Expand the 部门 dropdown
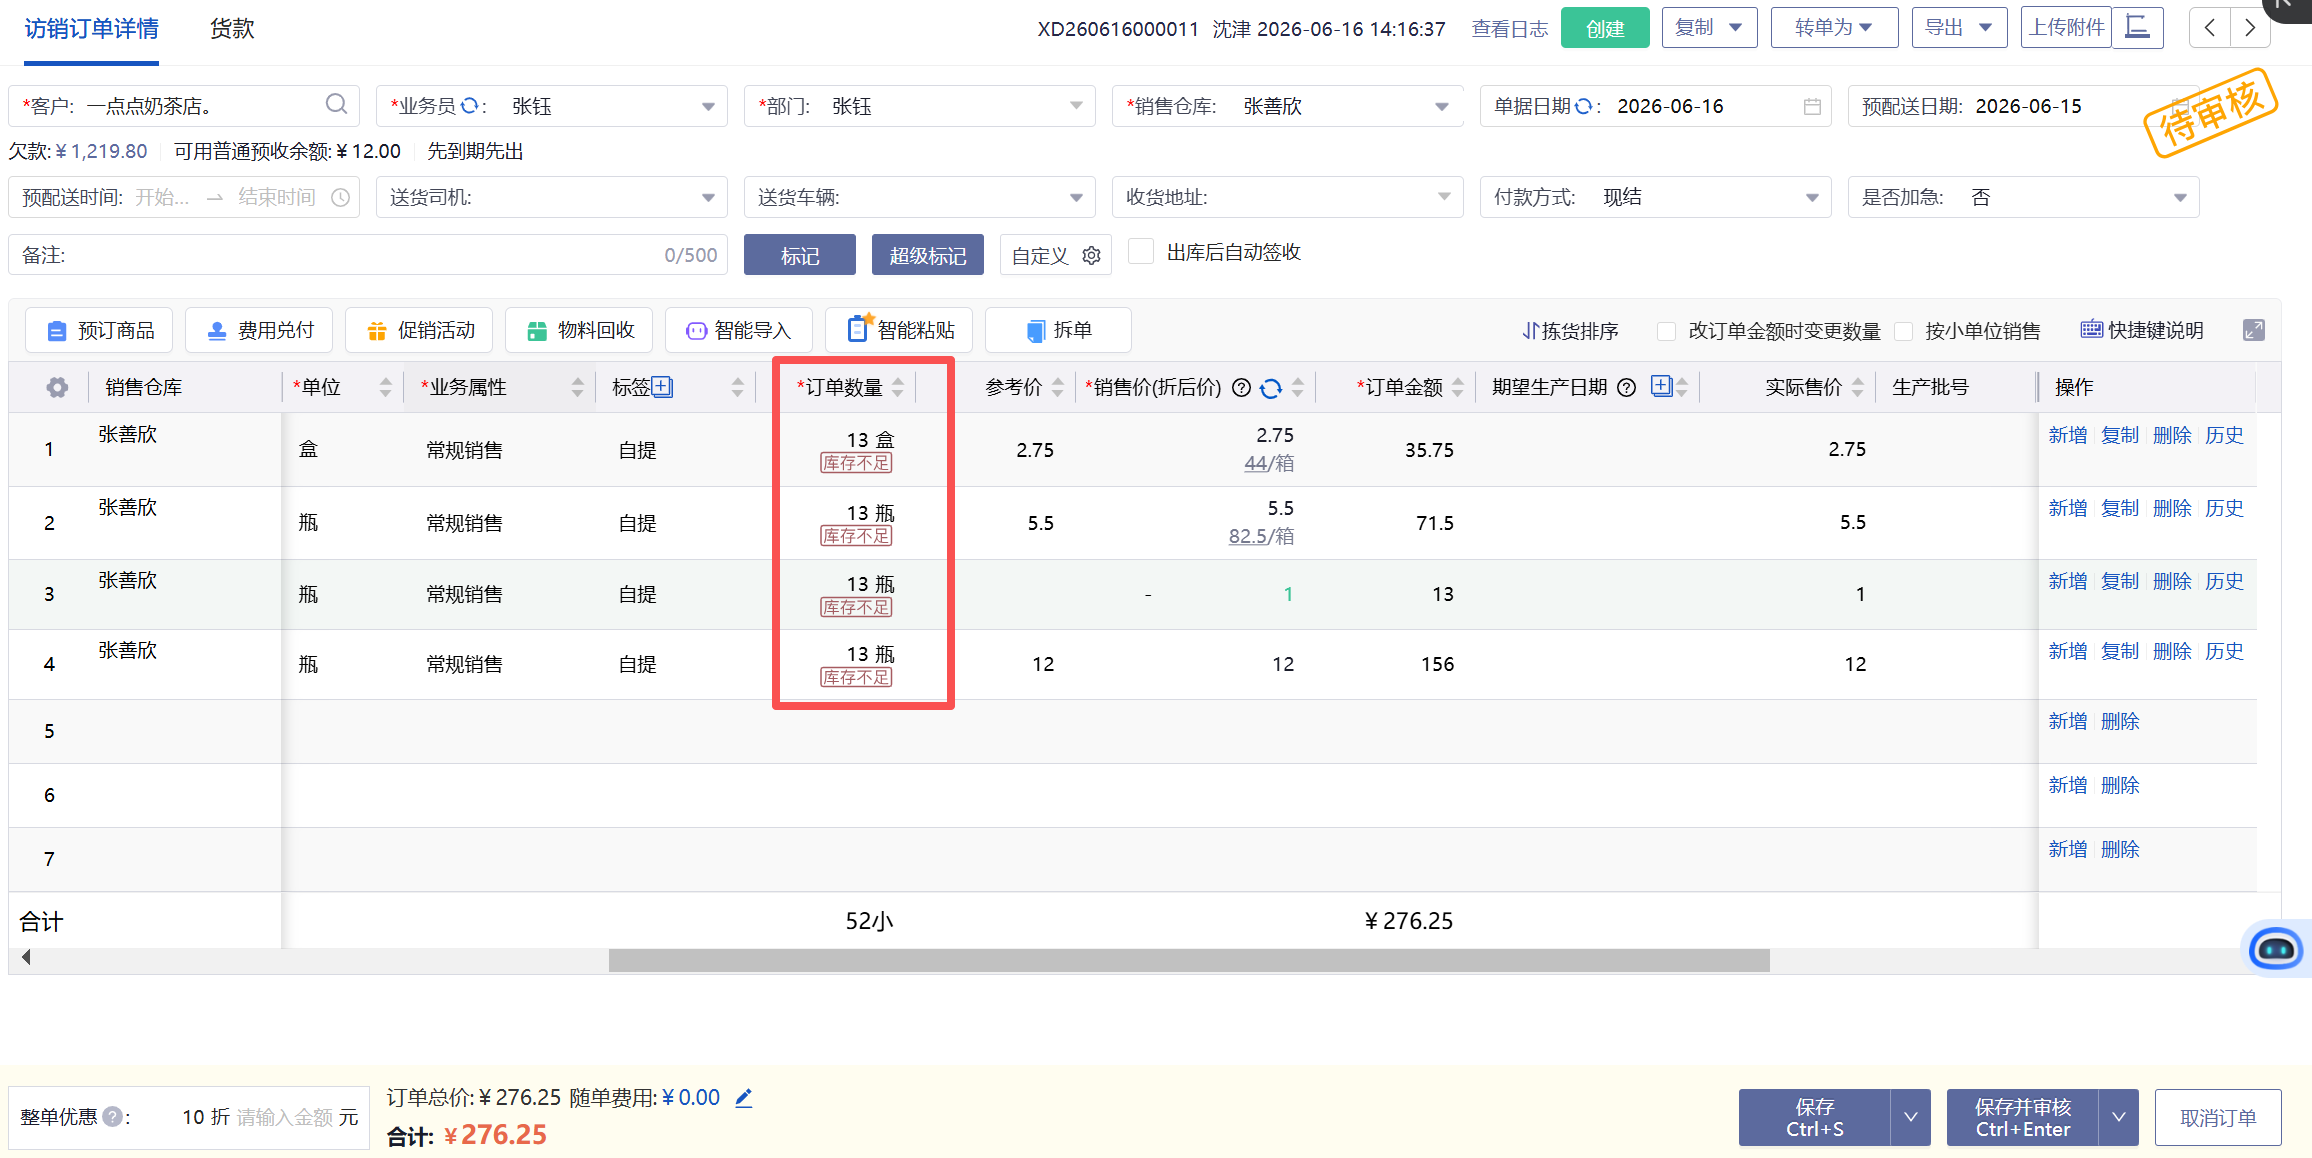This screenshot has width=2312, height=1158. (1076, 106)
